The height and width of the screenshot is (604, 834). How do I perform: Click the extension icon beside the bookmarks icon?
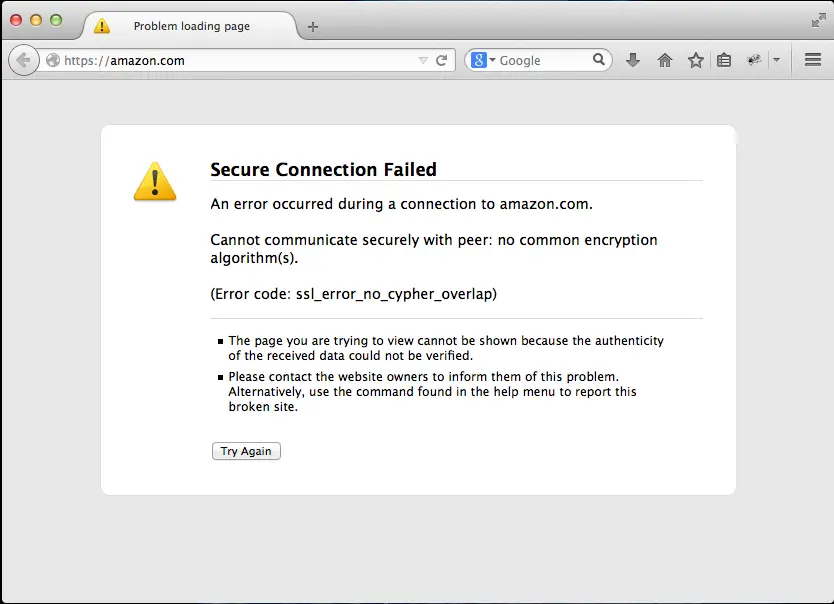[753, 60]
